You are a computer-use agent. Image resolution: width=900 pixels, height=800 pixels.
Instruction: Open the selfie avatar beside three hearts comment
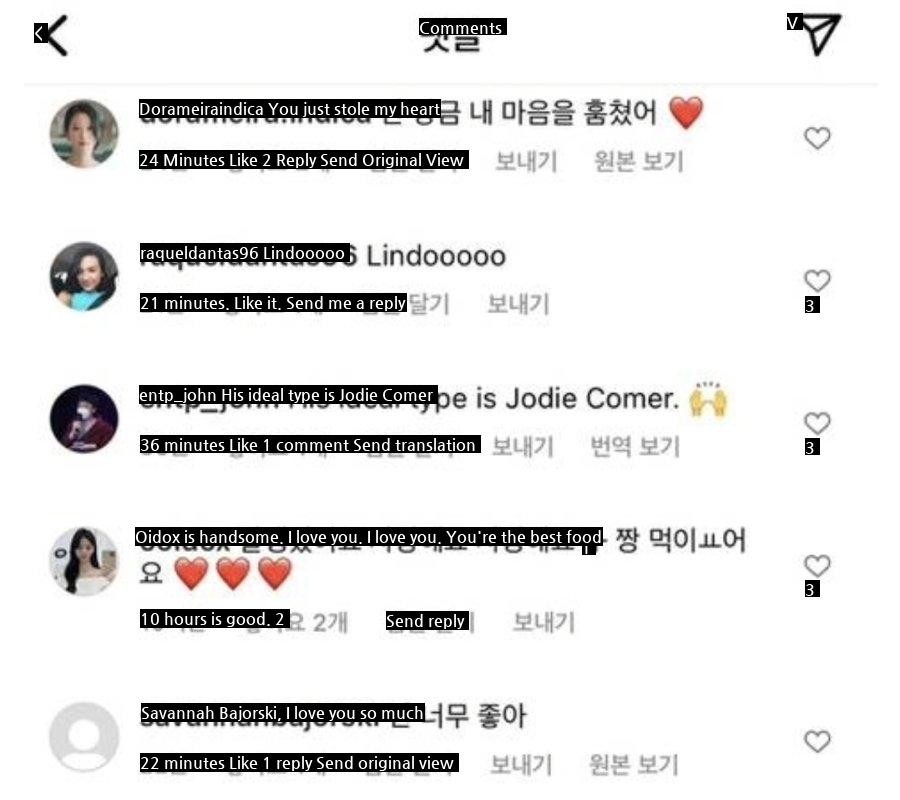84,561
